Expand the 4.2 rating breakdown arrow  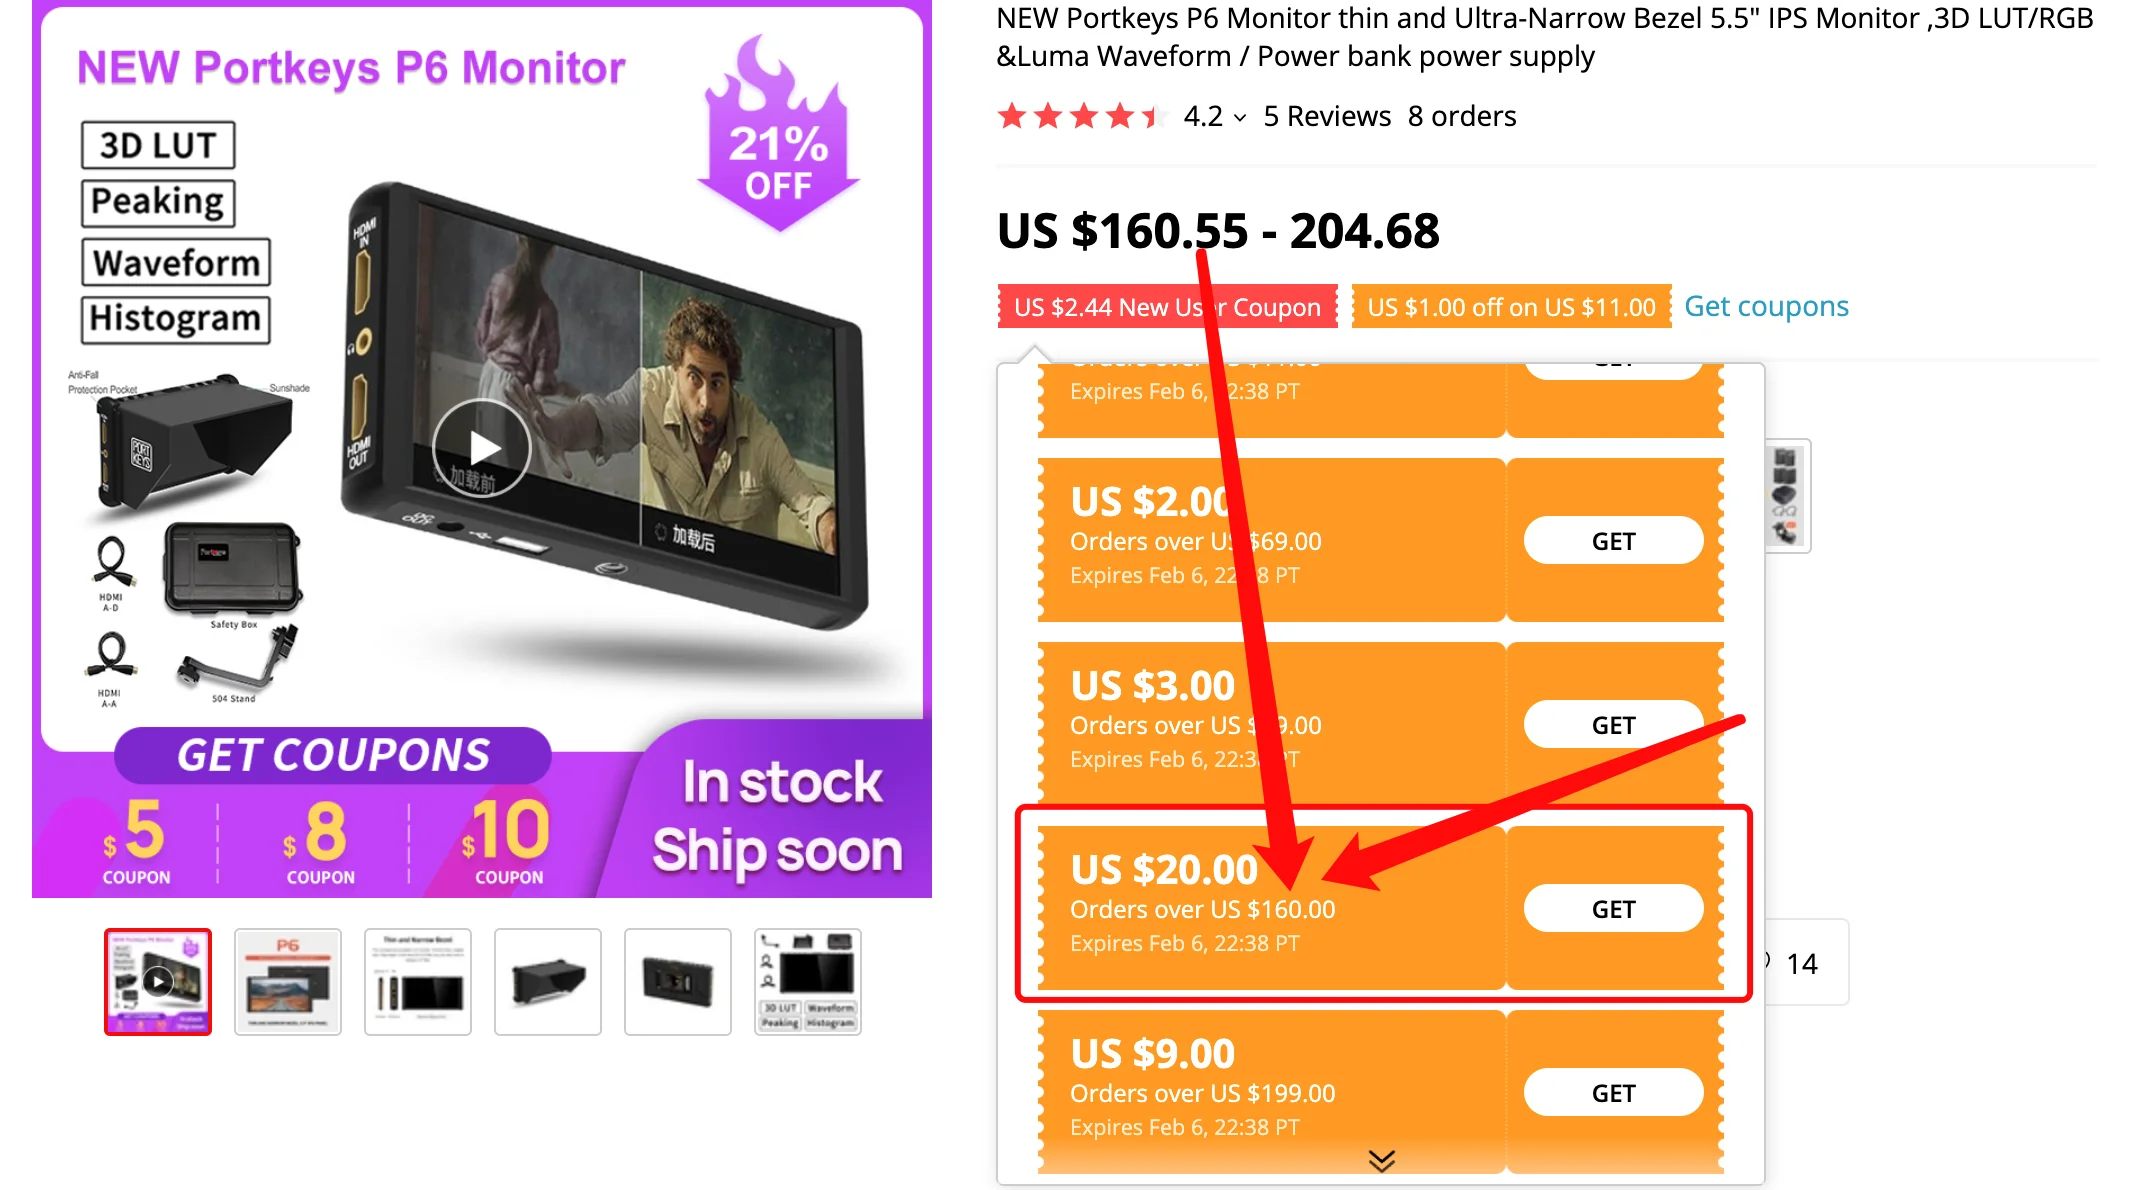coord(1240,118)
